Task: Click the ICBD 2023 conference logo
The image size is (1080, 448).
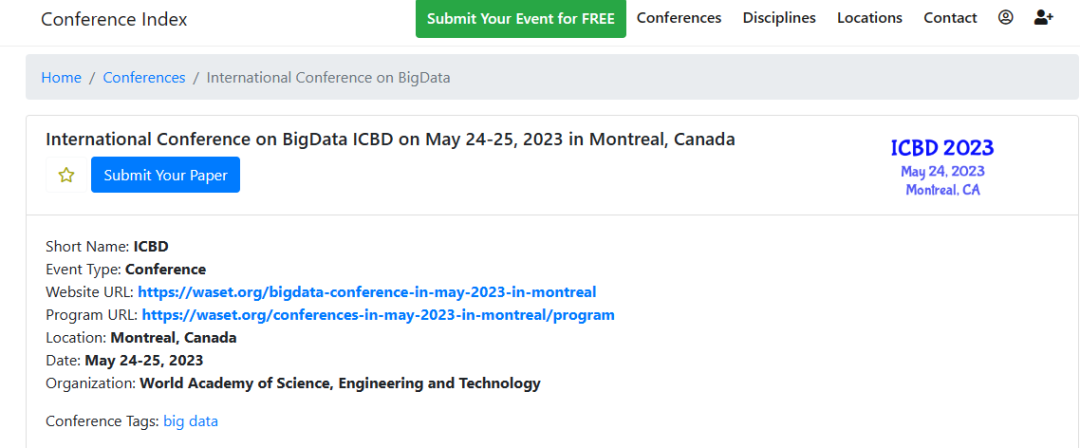Action: 942,167
